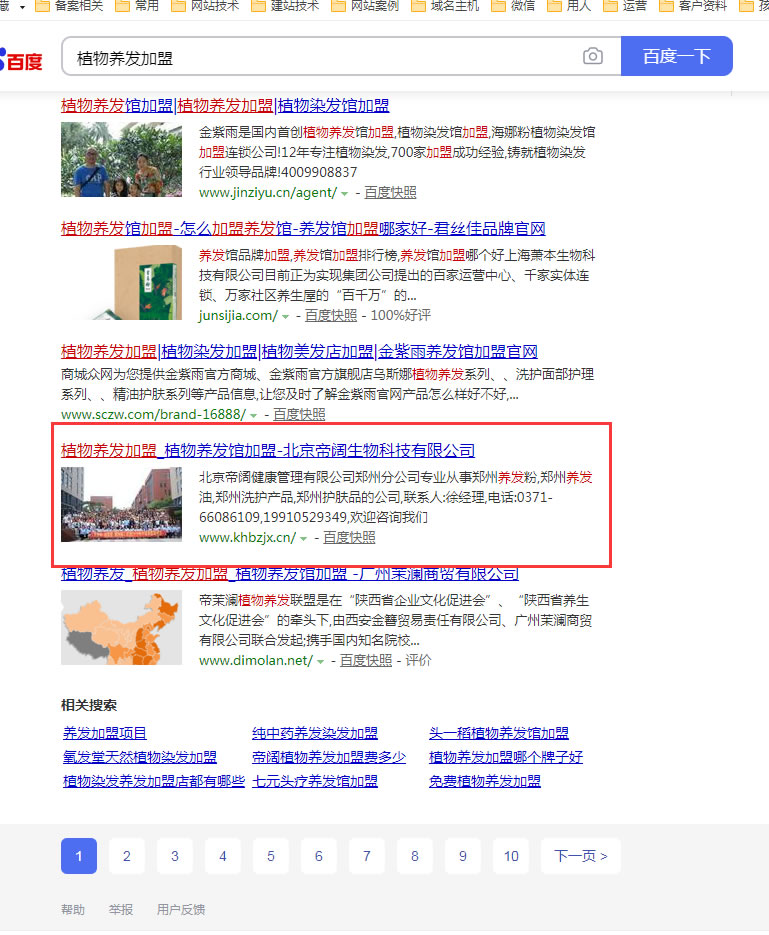Open 北京帝阔生物科技有限公司 result title link
The image size is (769, 935).
pos(268,450)
